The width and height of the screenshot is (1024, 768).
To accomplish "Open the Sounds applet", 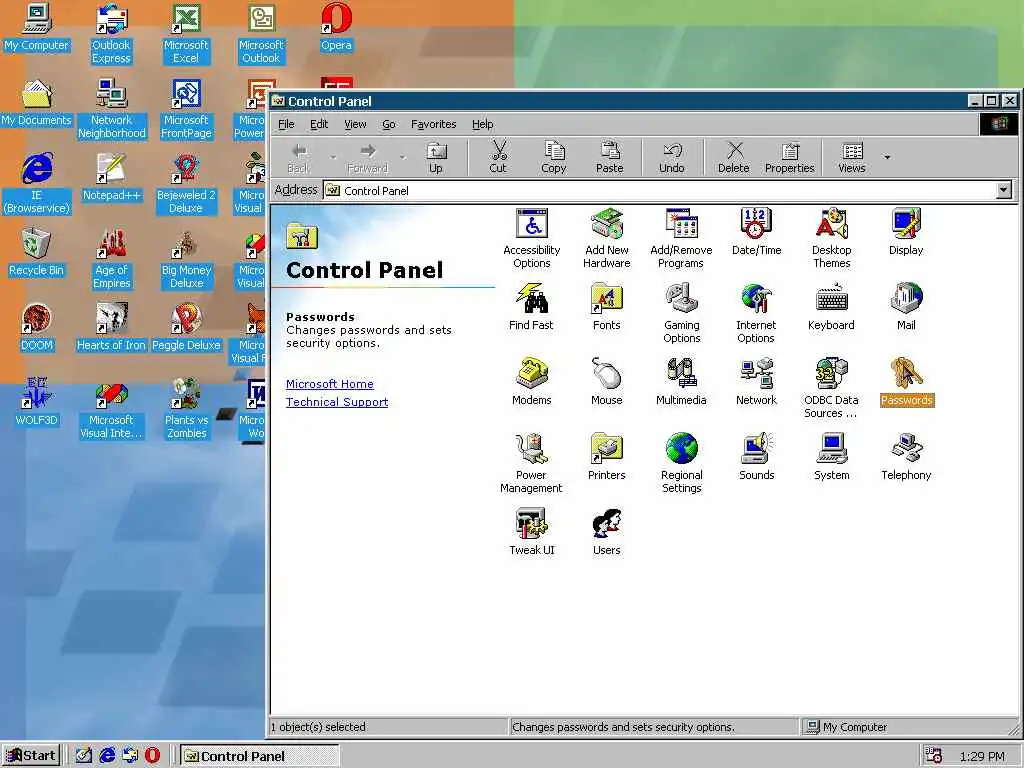I will click(x=756, y=457).
